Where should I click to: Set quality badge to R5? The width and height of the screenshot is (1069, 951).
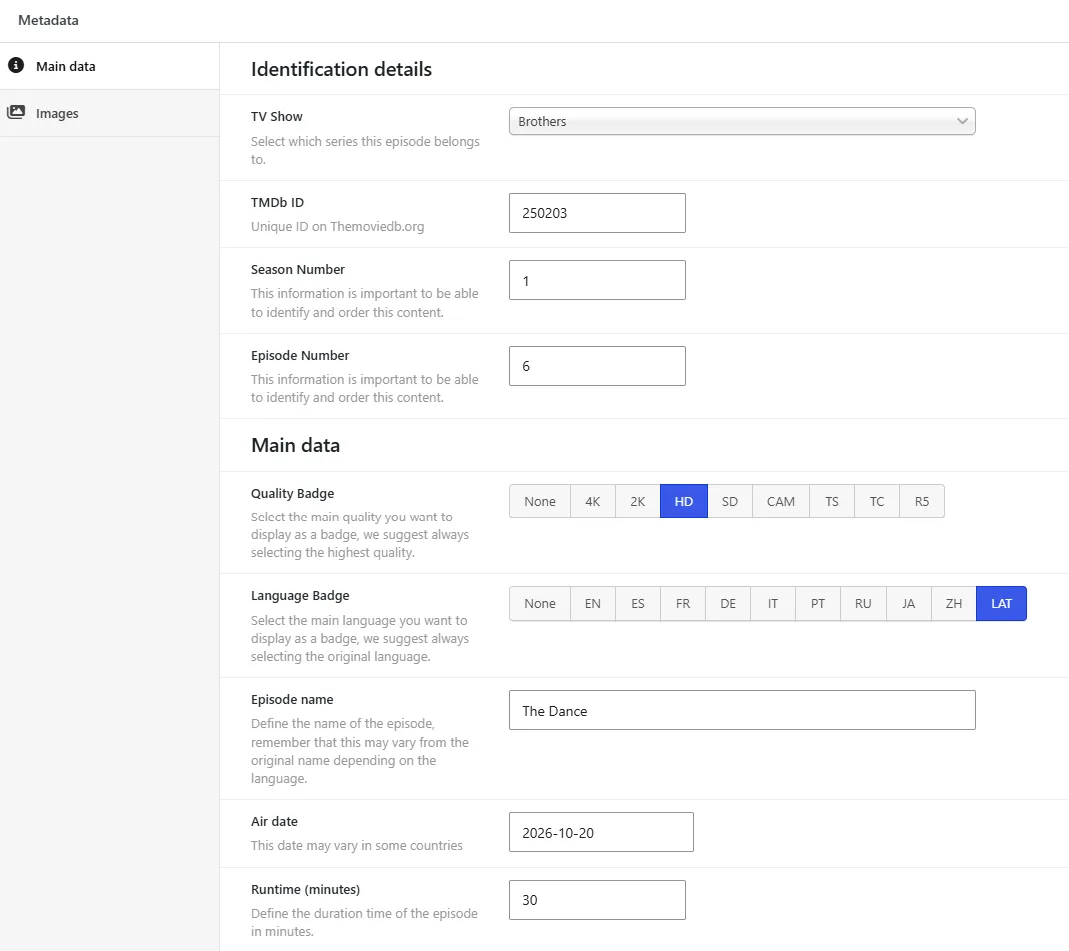click(922, 501)
